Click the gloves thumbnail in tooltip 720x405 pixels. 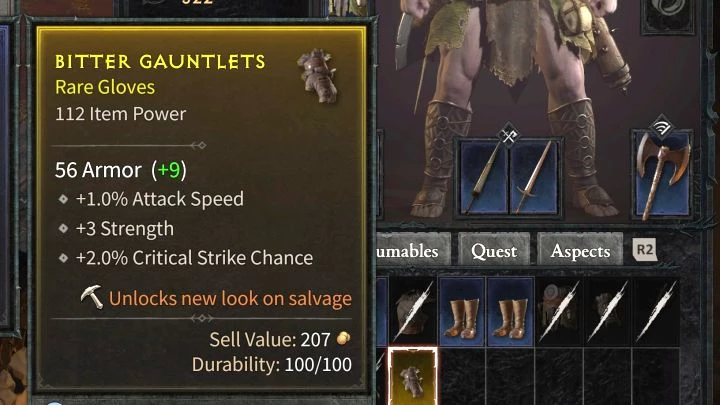click(317, 76)
